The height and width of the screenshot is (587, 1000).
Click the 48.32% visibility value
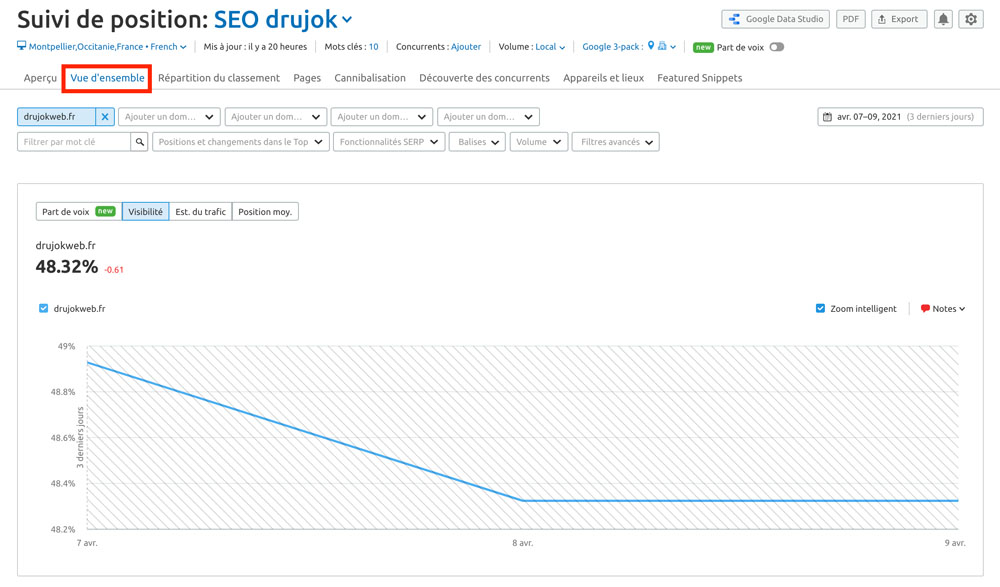click(67, 267)
